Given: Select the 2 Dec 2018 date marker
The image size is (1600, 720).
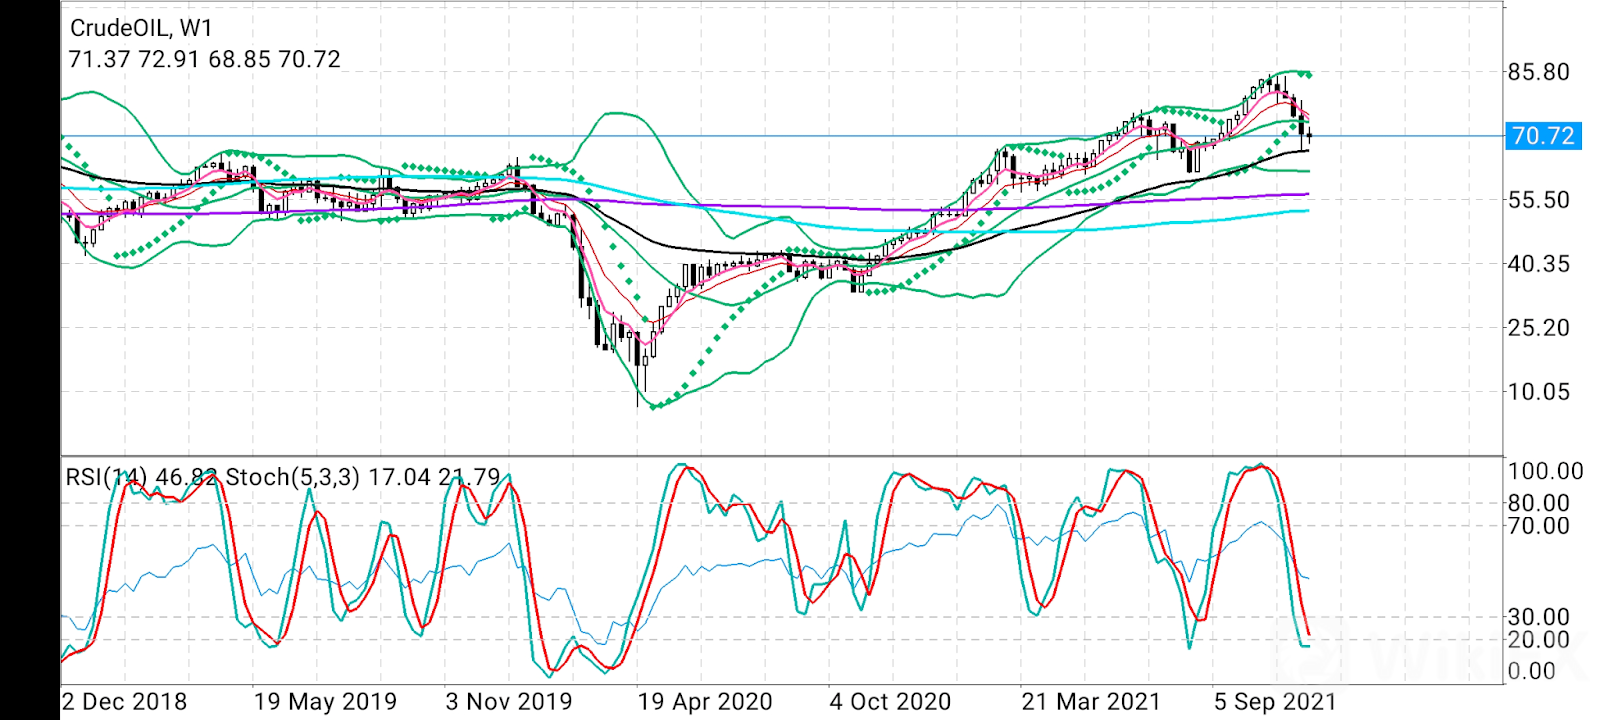Looking at the screenshot, I should [124, 702].
